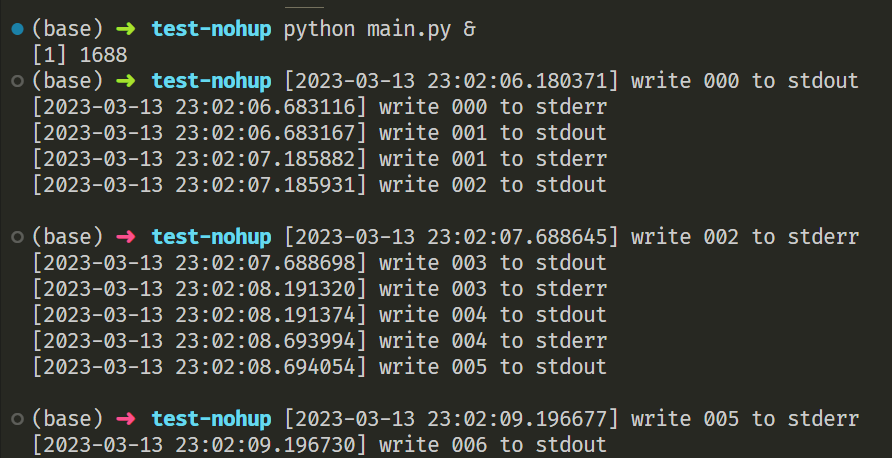Click the blue filled command decoration dot
The height and width of the screenshot is (458, 892).
pyautogui.click(x=17, y=29)
